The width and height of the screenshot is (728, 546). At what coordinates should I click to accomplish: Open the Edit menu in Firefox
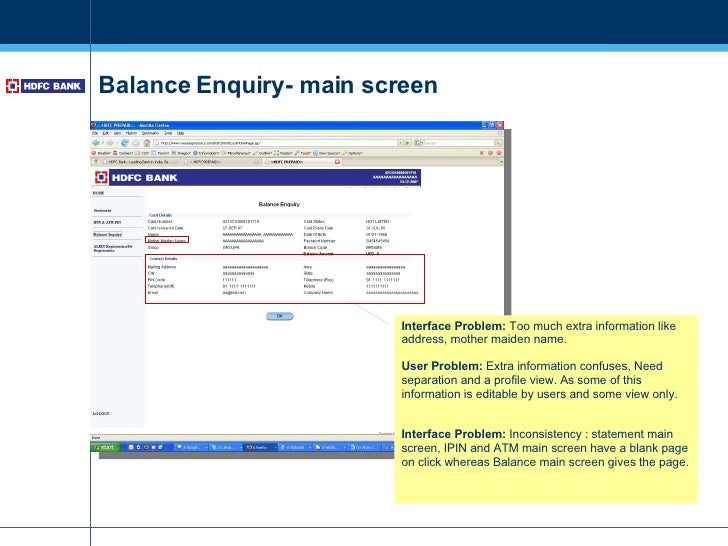point(105,133)
